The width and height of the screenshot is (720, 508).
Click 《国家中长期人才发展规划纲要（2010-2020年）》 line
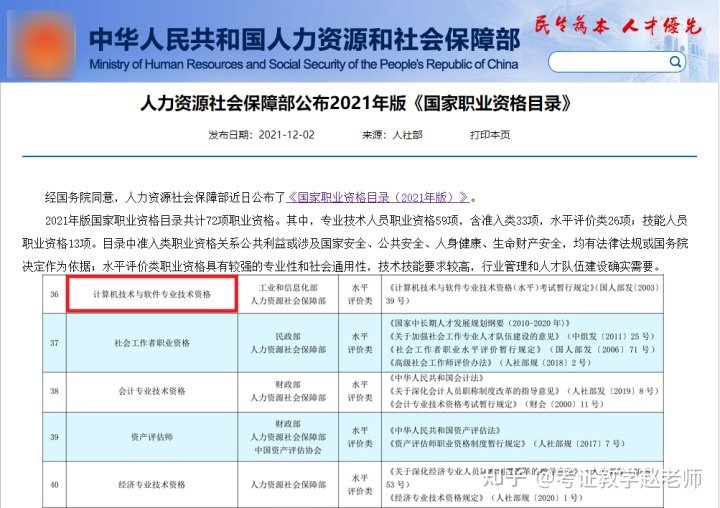pos(479,323)
